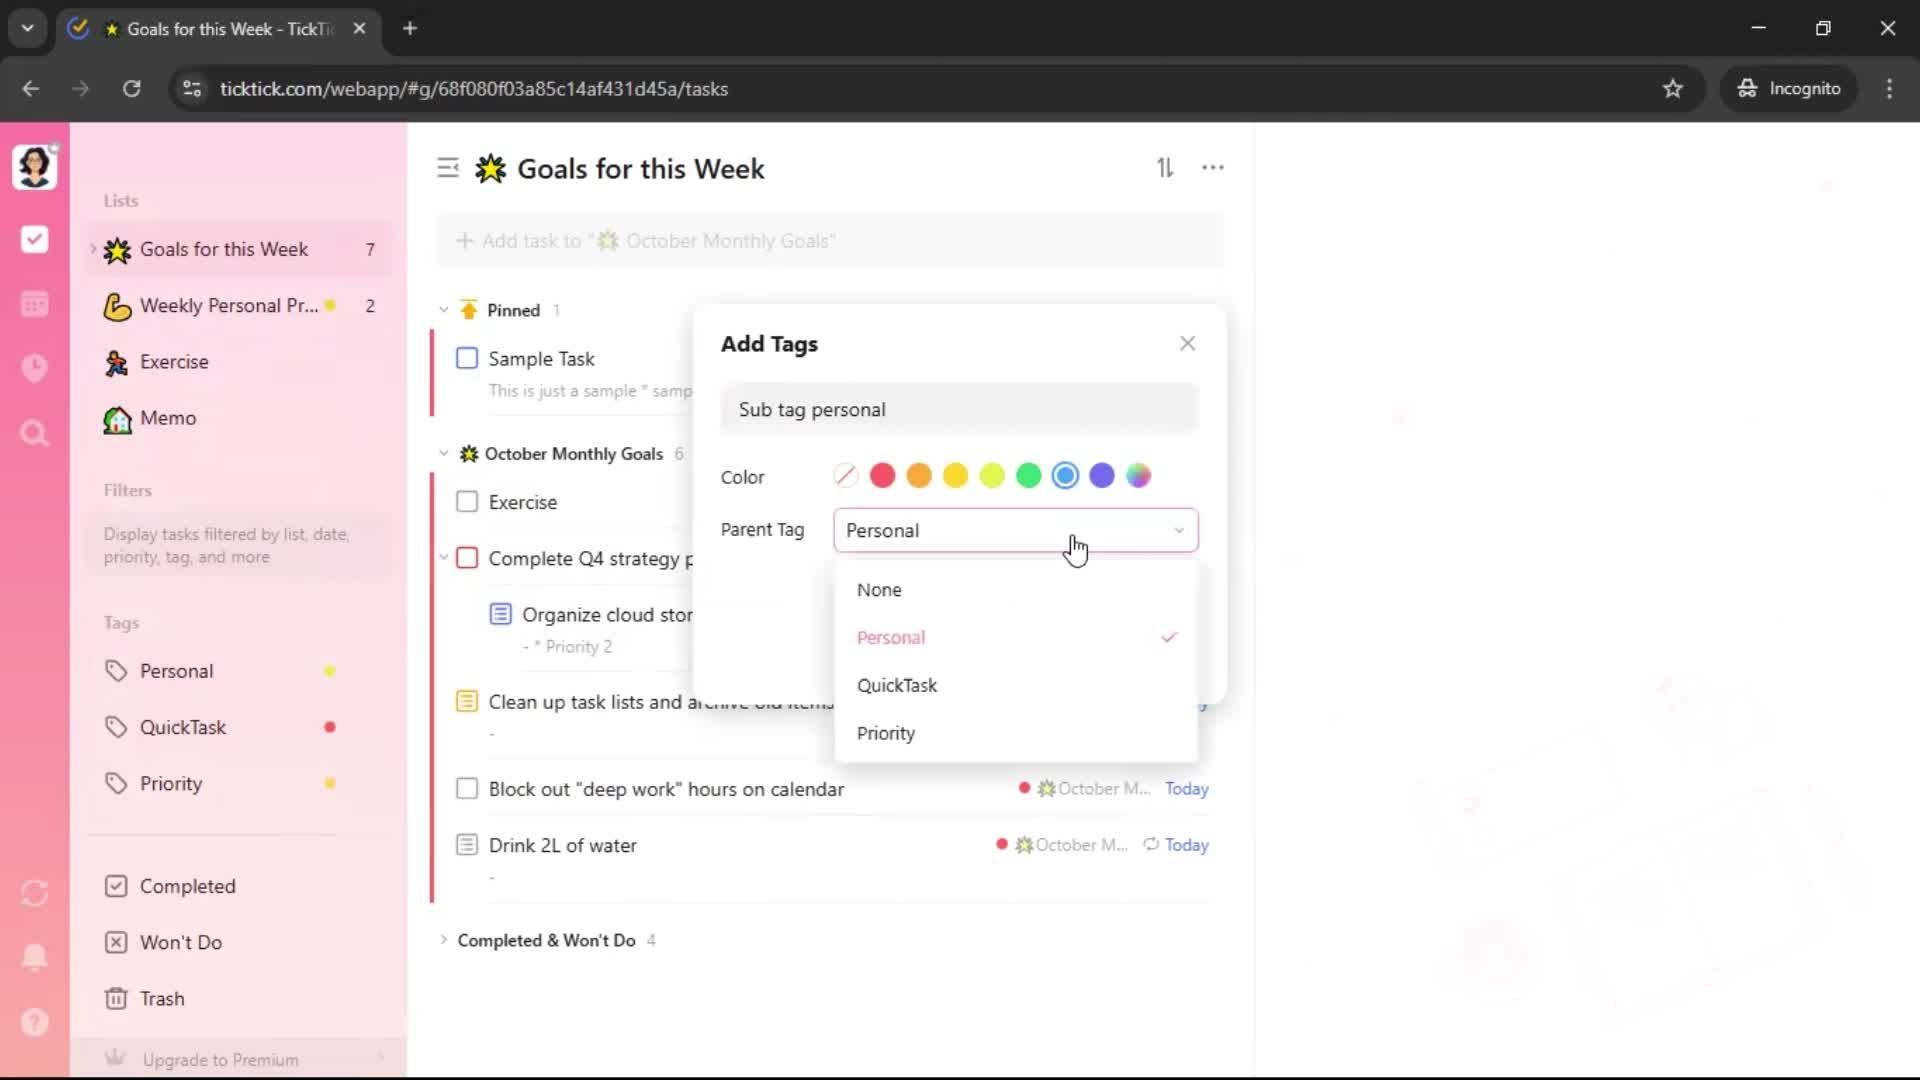Click Upgrade to Premium
Viewport: 1920px width, 1080px height.
tap(220, 1059)
